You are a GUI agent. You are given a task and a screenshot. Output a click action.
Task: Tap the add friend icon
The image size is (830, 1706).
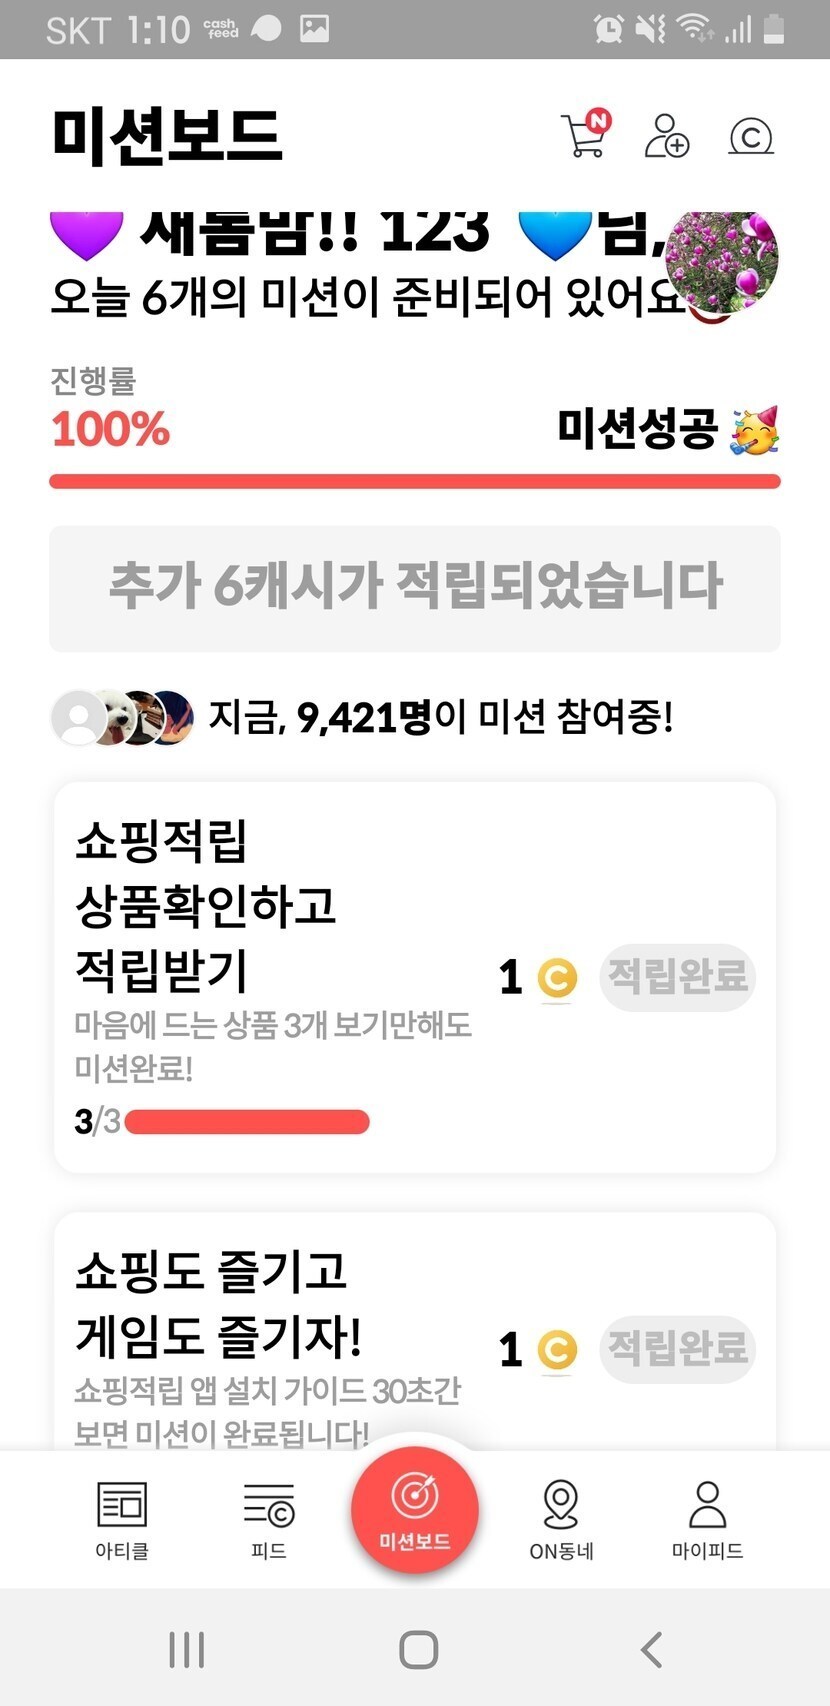[666, 136]
